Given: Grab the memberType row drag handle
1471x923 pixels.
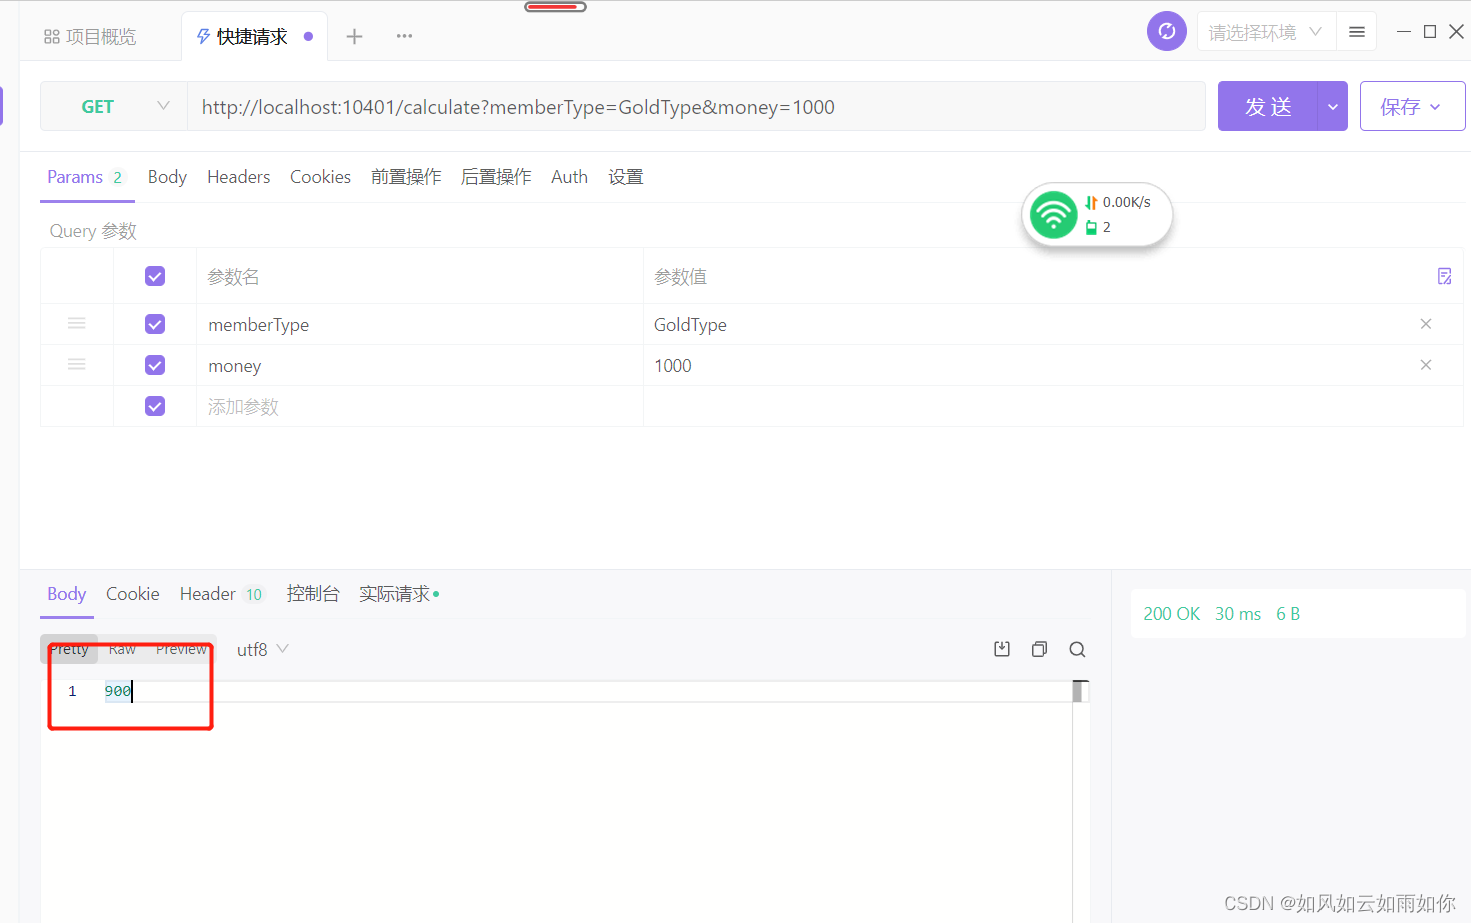Looking at the screenshot, I should pyautogui.click(x=76, y=324).
